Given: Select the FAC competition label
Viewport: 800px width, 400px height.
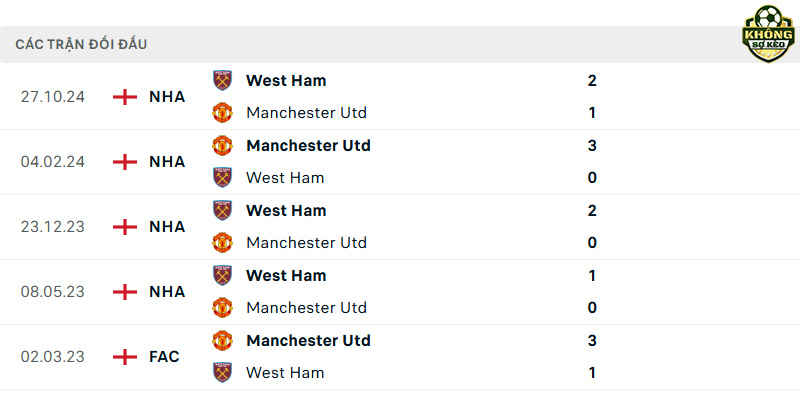Looking at the screenshot, I should 164,357.
